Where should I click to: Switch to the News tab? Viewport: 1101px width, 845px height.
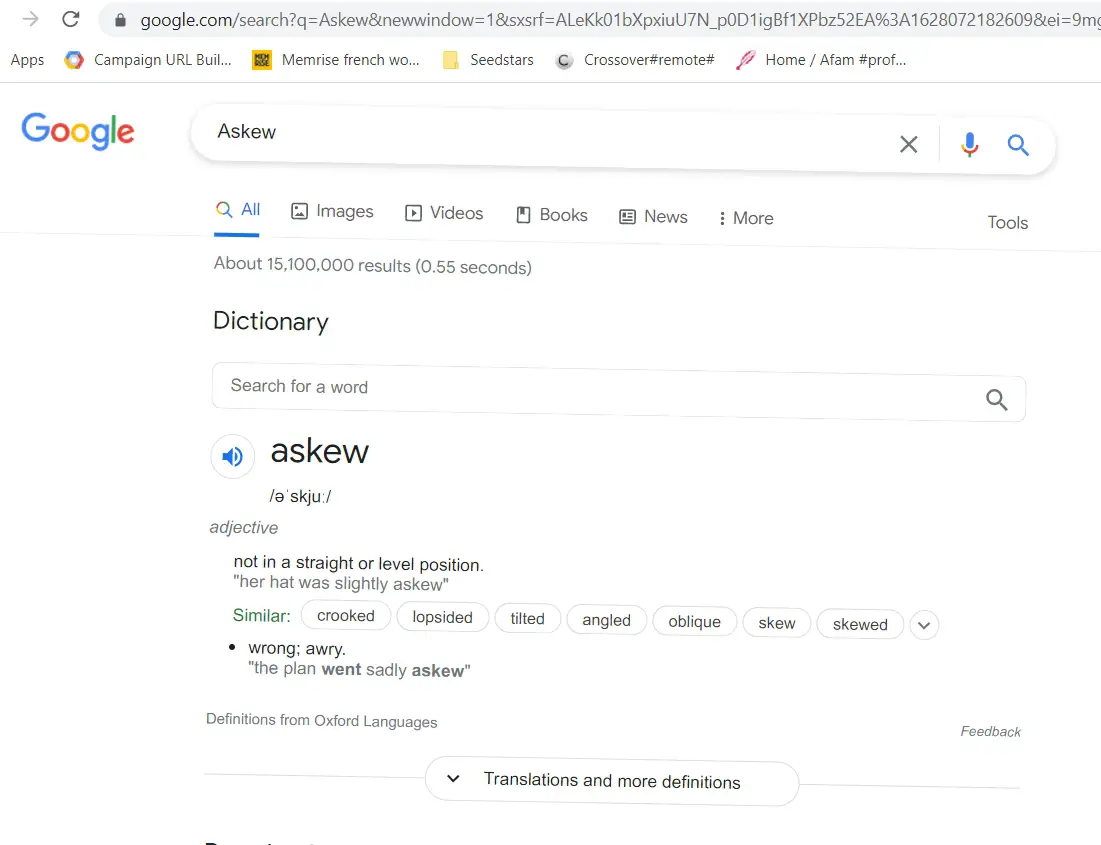[x=653, y=216]
